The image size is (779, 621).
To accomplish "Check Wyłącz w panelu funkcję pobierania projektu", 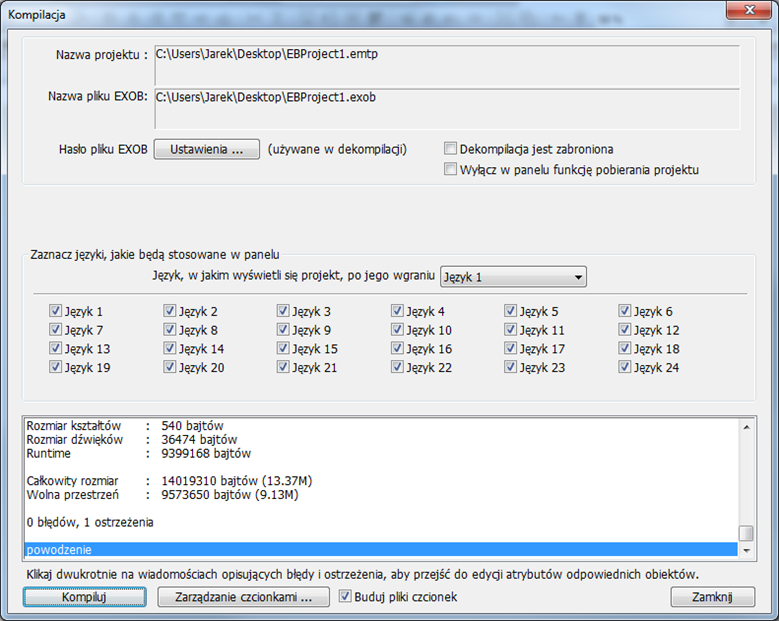I will pyautogui.click(x=450, y=169).
